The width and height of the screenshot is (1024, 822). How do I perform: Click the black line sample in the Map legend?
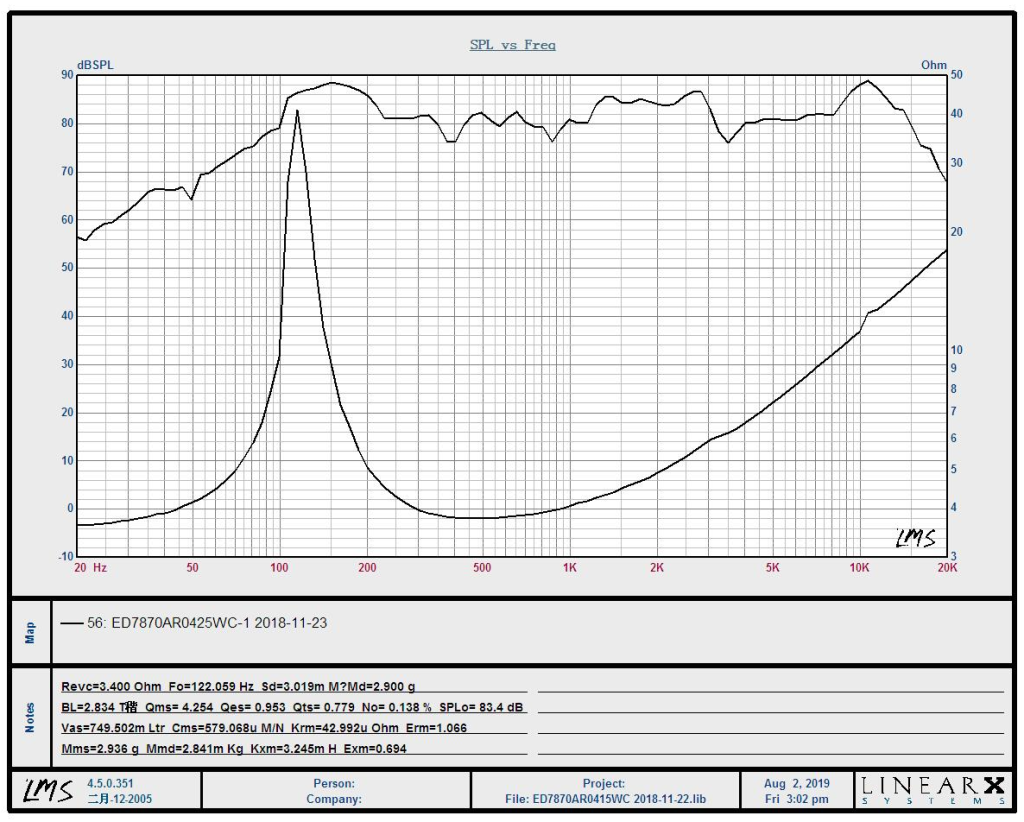click(72, 623)
